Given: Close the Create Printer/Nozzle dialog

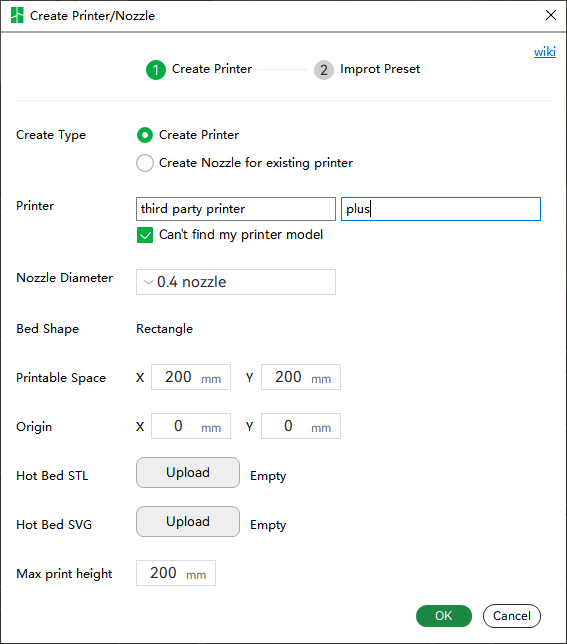Looking at the screenshot, I should [551, 15].
